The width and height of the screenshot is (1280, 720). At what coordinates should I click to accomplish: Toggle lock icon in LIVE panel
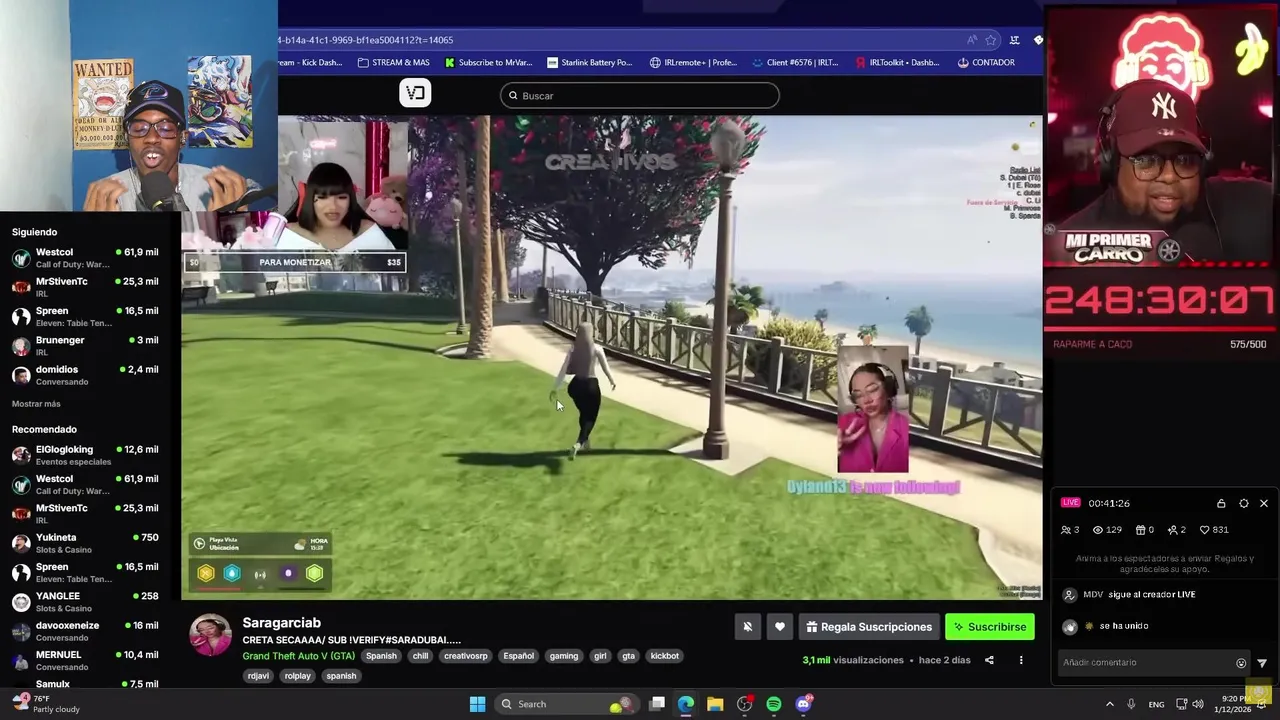click(x=1221, y=503)
